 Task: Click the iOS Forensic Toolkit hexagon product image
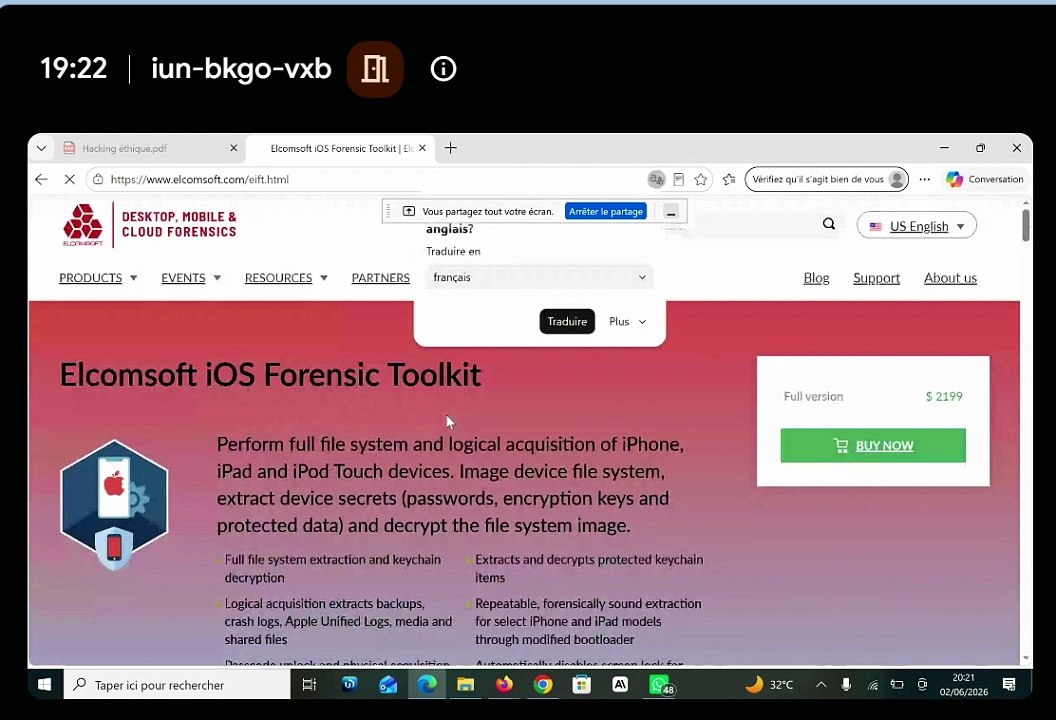(x=114, y=504)
